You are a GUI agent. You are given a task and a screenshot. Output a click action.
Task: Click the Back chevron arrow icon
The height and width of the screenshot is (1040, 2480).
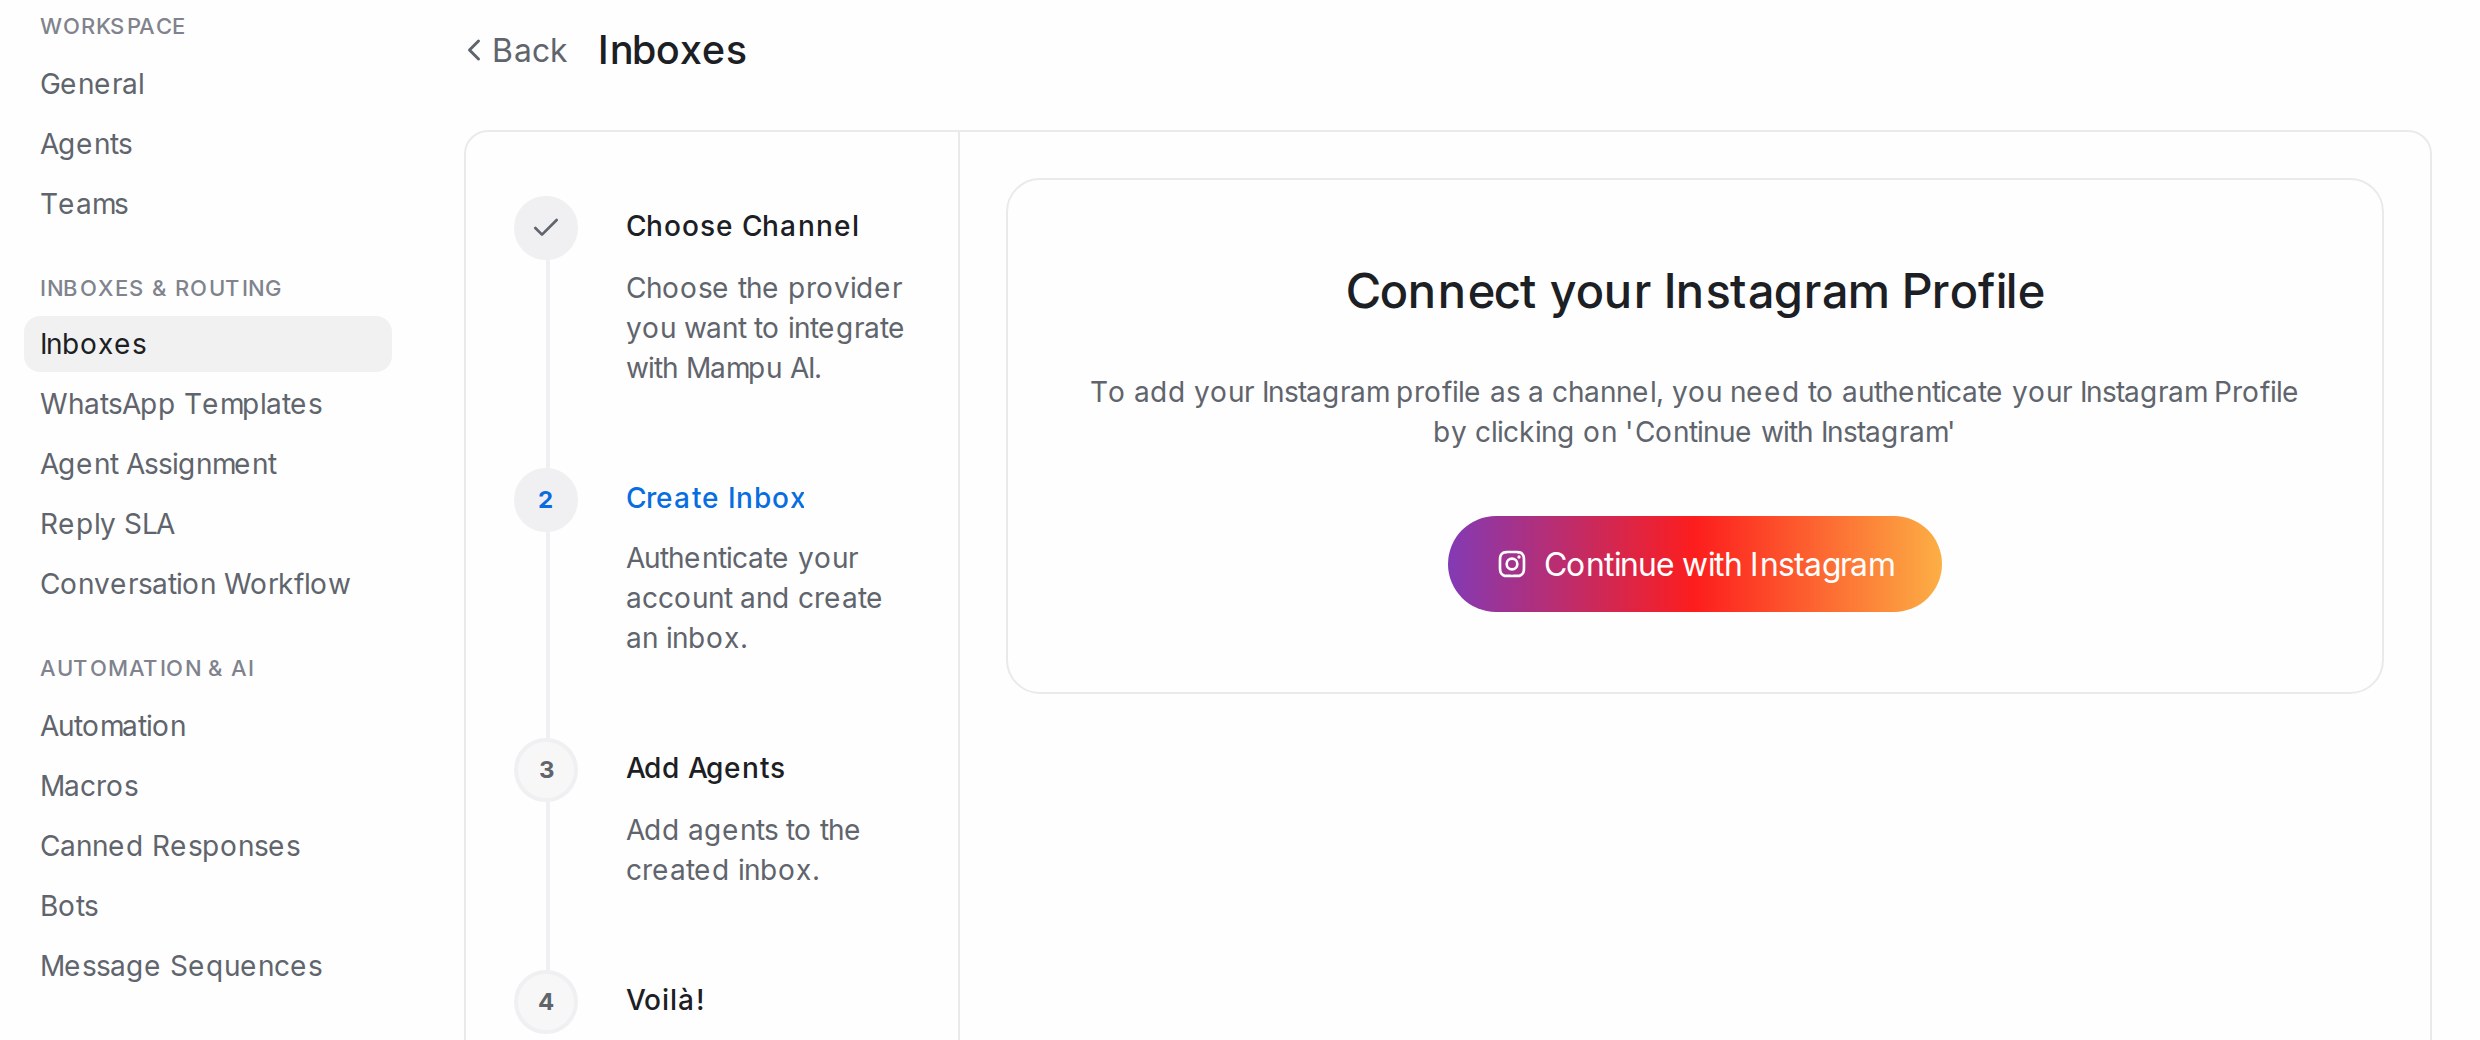click(x=474, y=50)
